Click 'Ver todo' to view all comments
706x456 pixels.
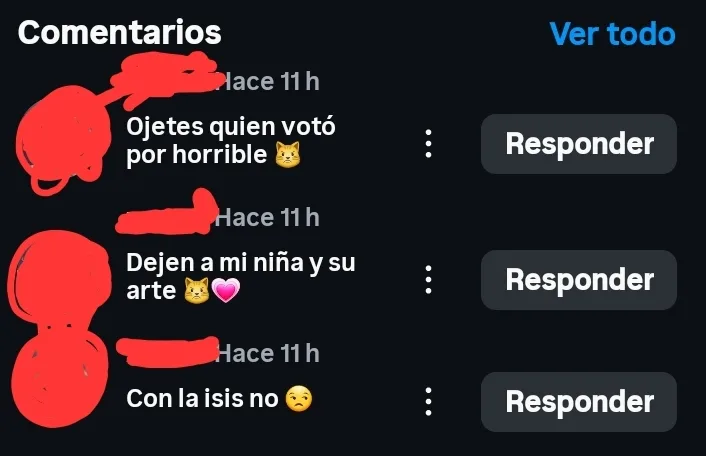612,34
